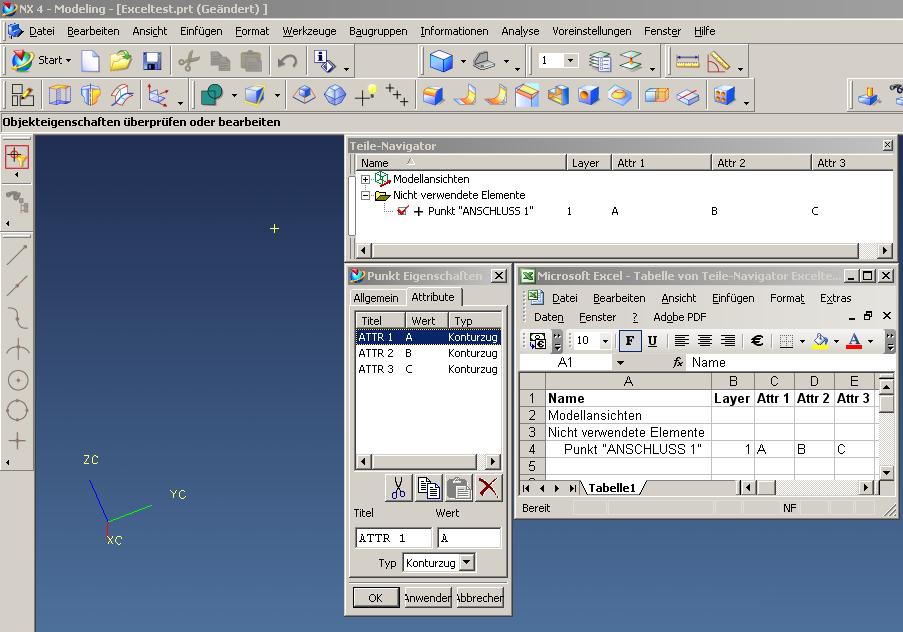This screenshot has height=632, width=903.
Task: Toggle bold formatting in Excel
Action: click(629, 340)
